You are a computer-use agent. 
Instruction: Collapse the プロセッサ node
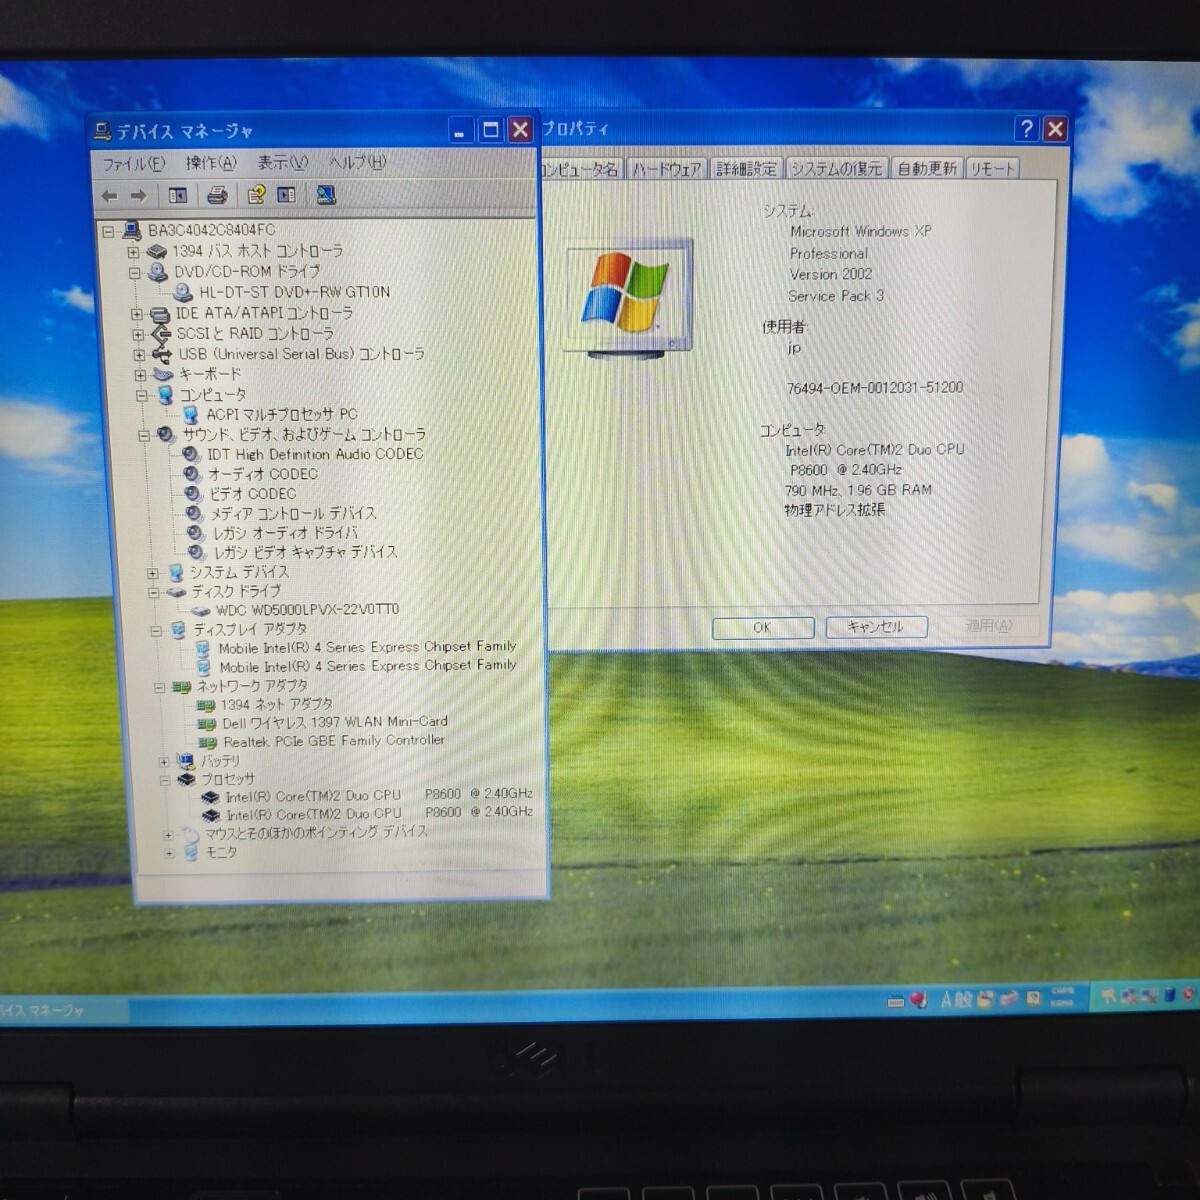165,781
